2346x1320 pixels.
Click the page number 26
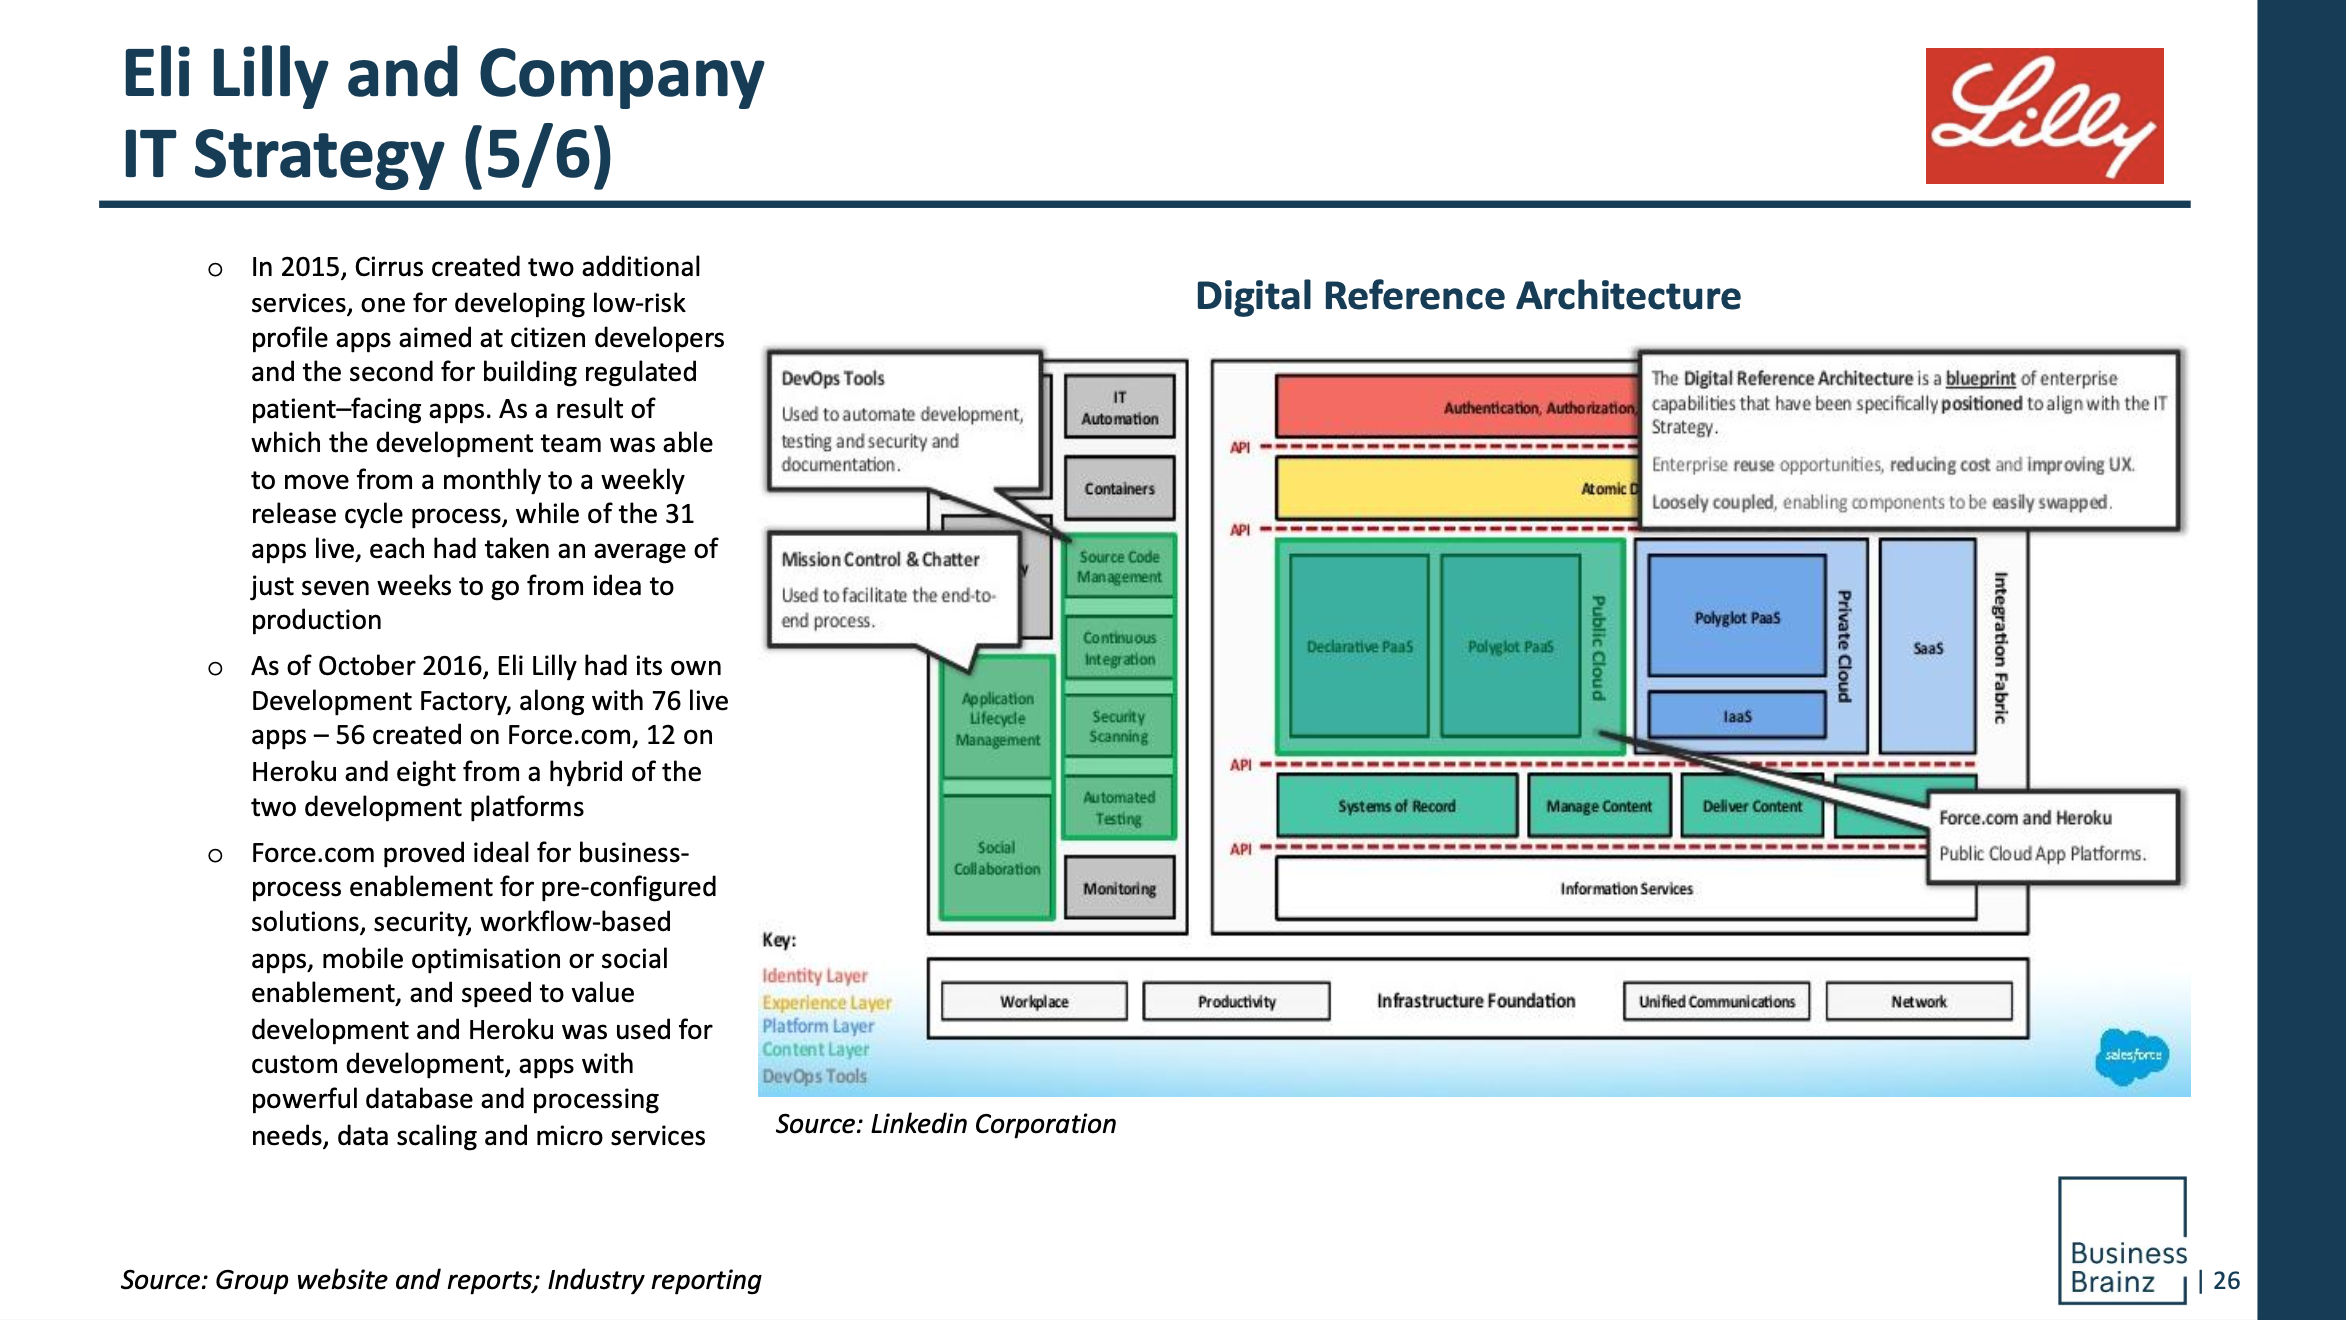(2226, 1280)
